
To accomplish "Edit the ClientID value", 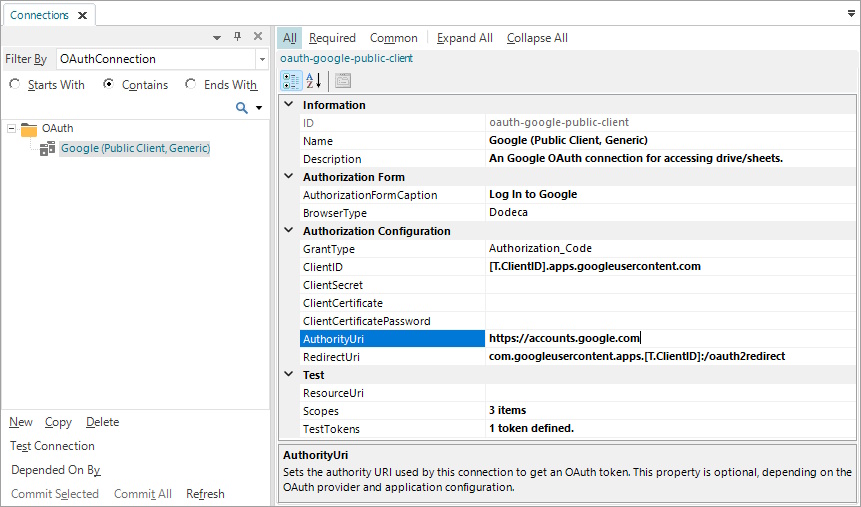I will click(x=670, y=266).
